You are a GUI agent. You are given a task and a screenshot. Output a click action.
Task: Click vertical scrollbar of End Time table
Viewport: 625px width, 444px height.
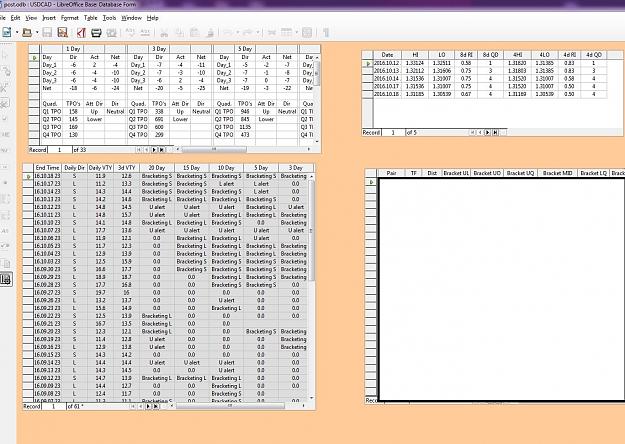(311, 230)
